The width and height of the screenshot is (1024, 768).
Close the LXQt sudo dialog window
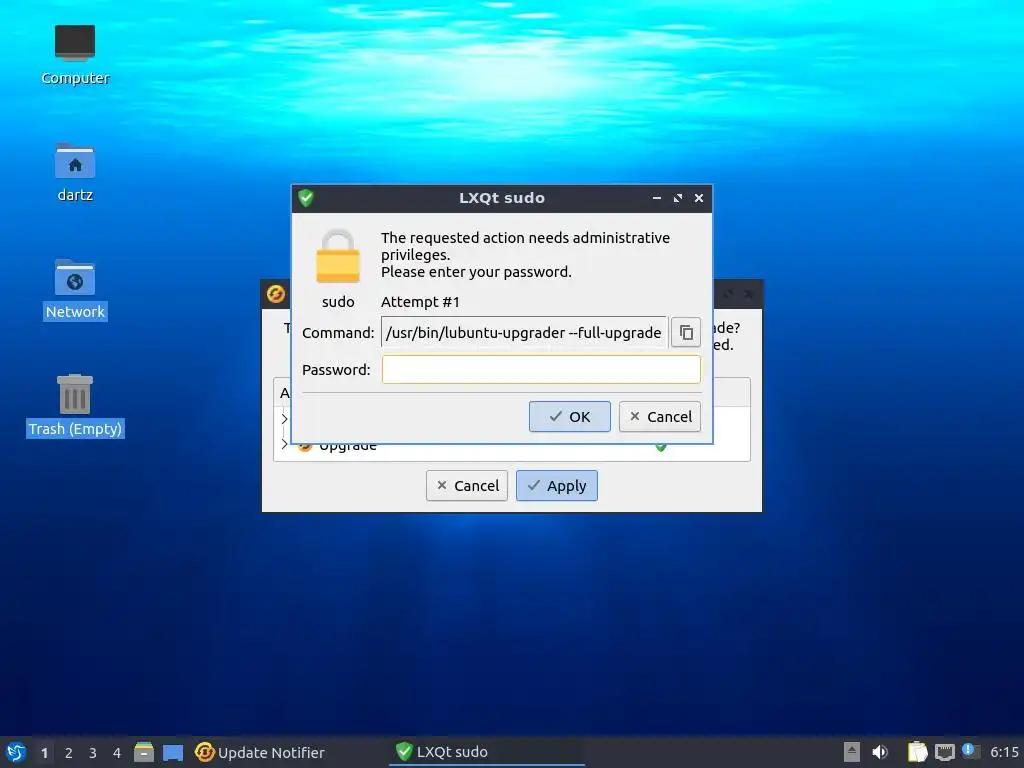tap(699, 198)
